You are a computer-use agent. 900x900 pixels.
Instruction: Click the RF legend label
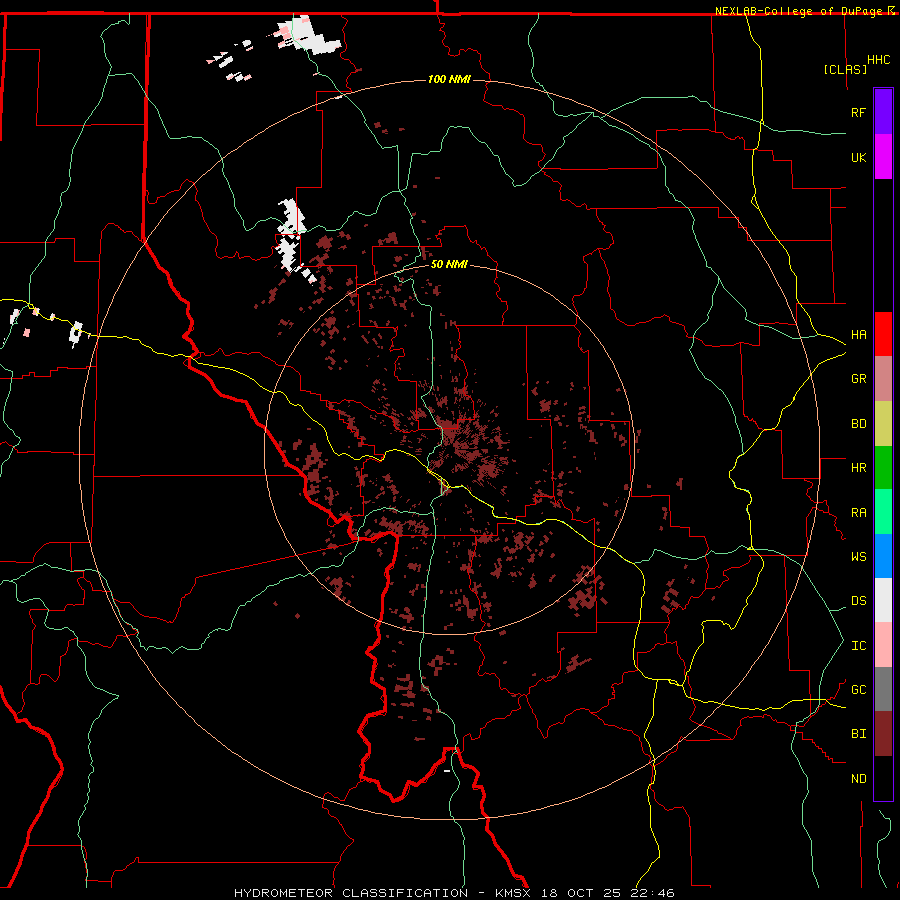pyautogui.click(x=858, y=112)
